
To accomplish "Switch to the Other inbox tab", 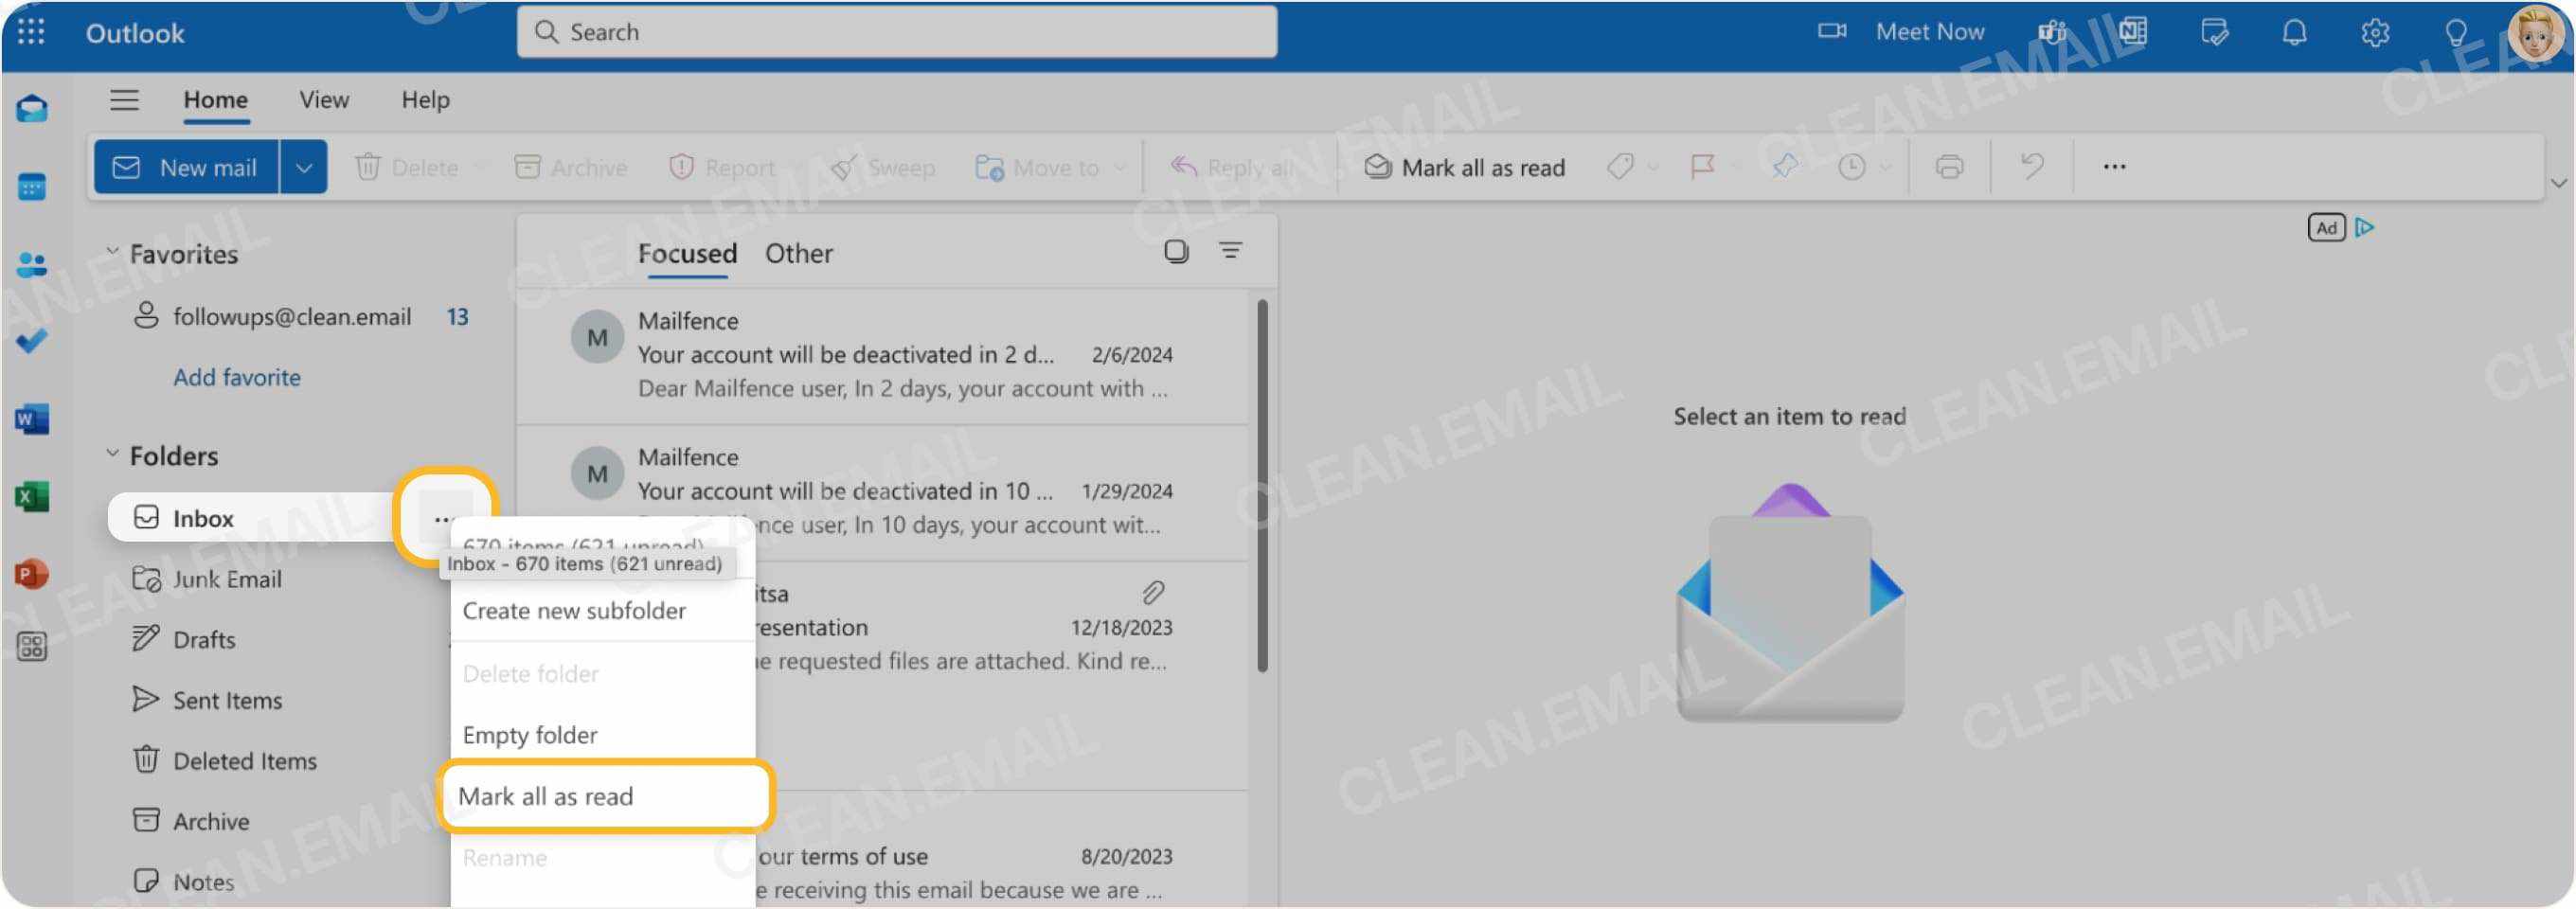I will 798,253.
